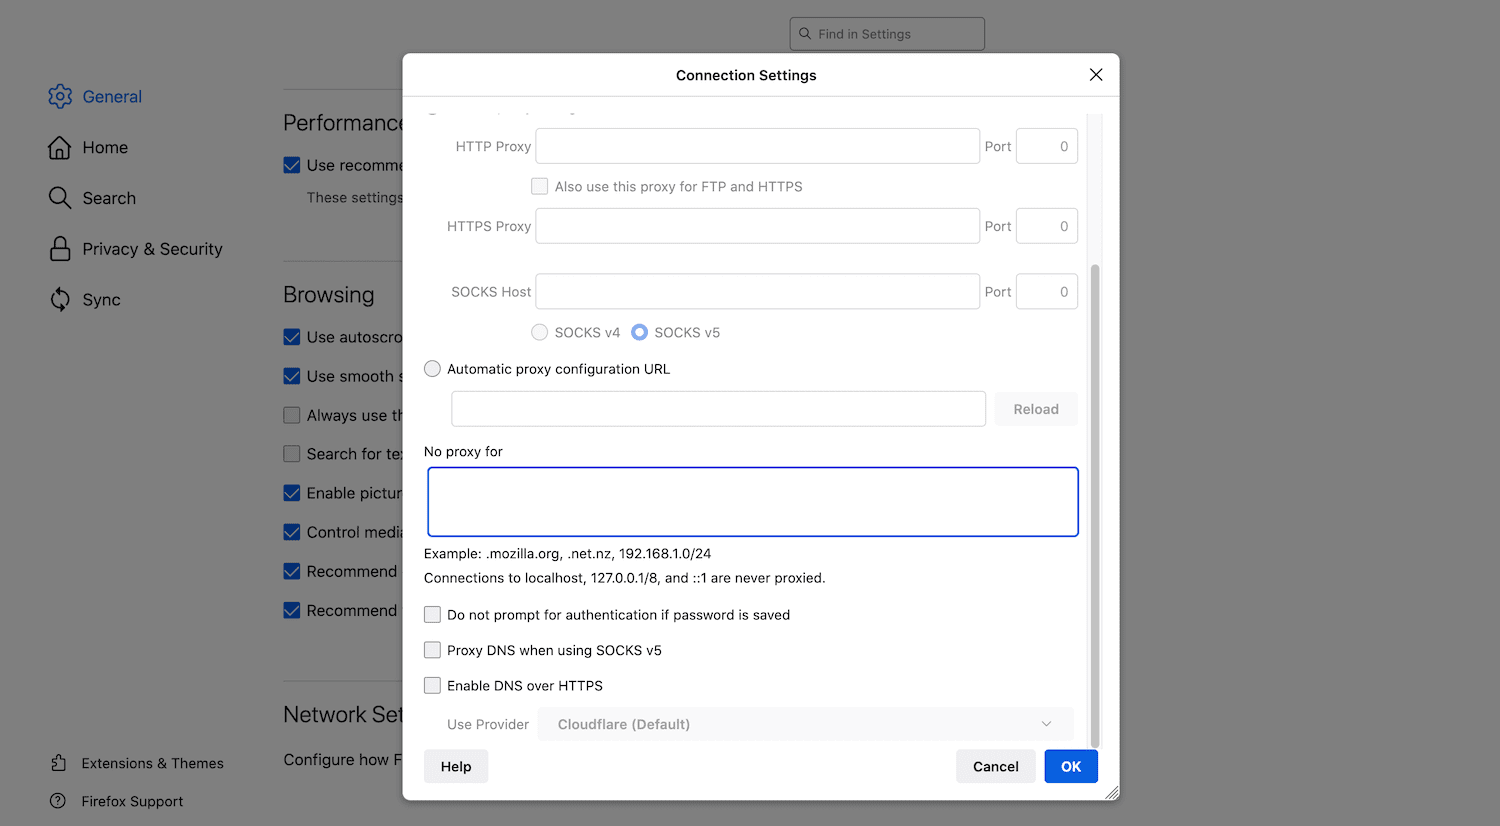
Task: Click inside the HTTP Proxy field
Action: click(757, 146)
